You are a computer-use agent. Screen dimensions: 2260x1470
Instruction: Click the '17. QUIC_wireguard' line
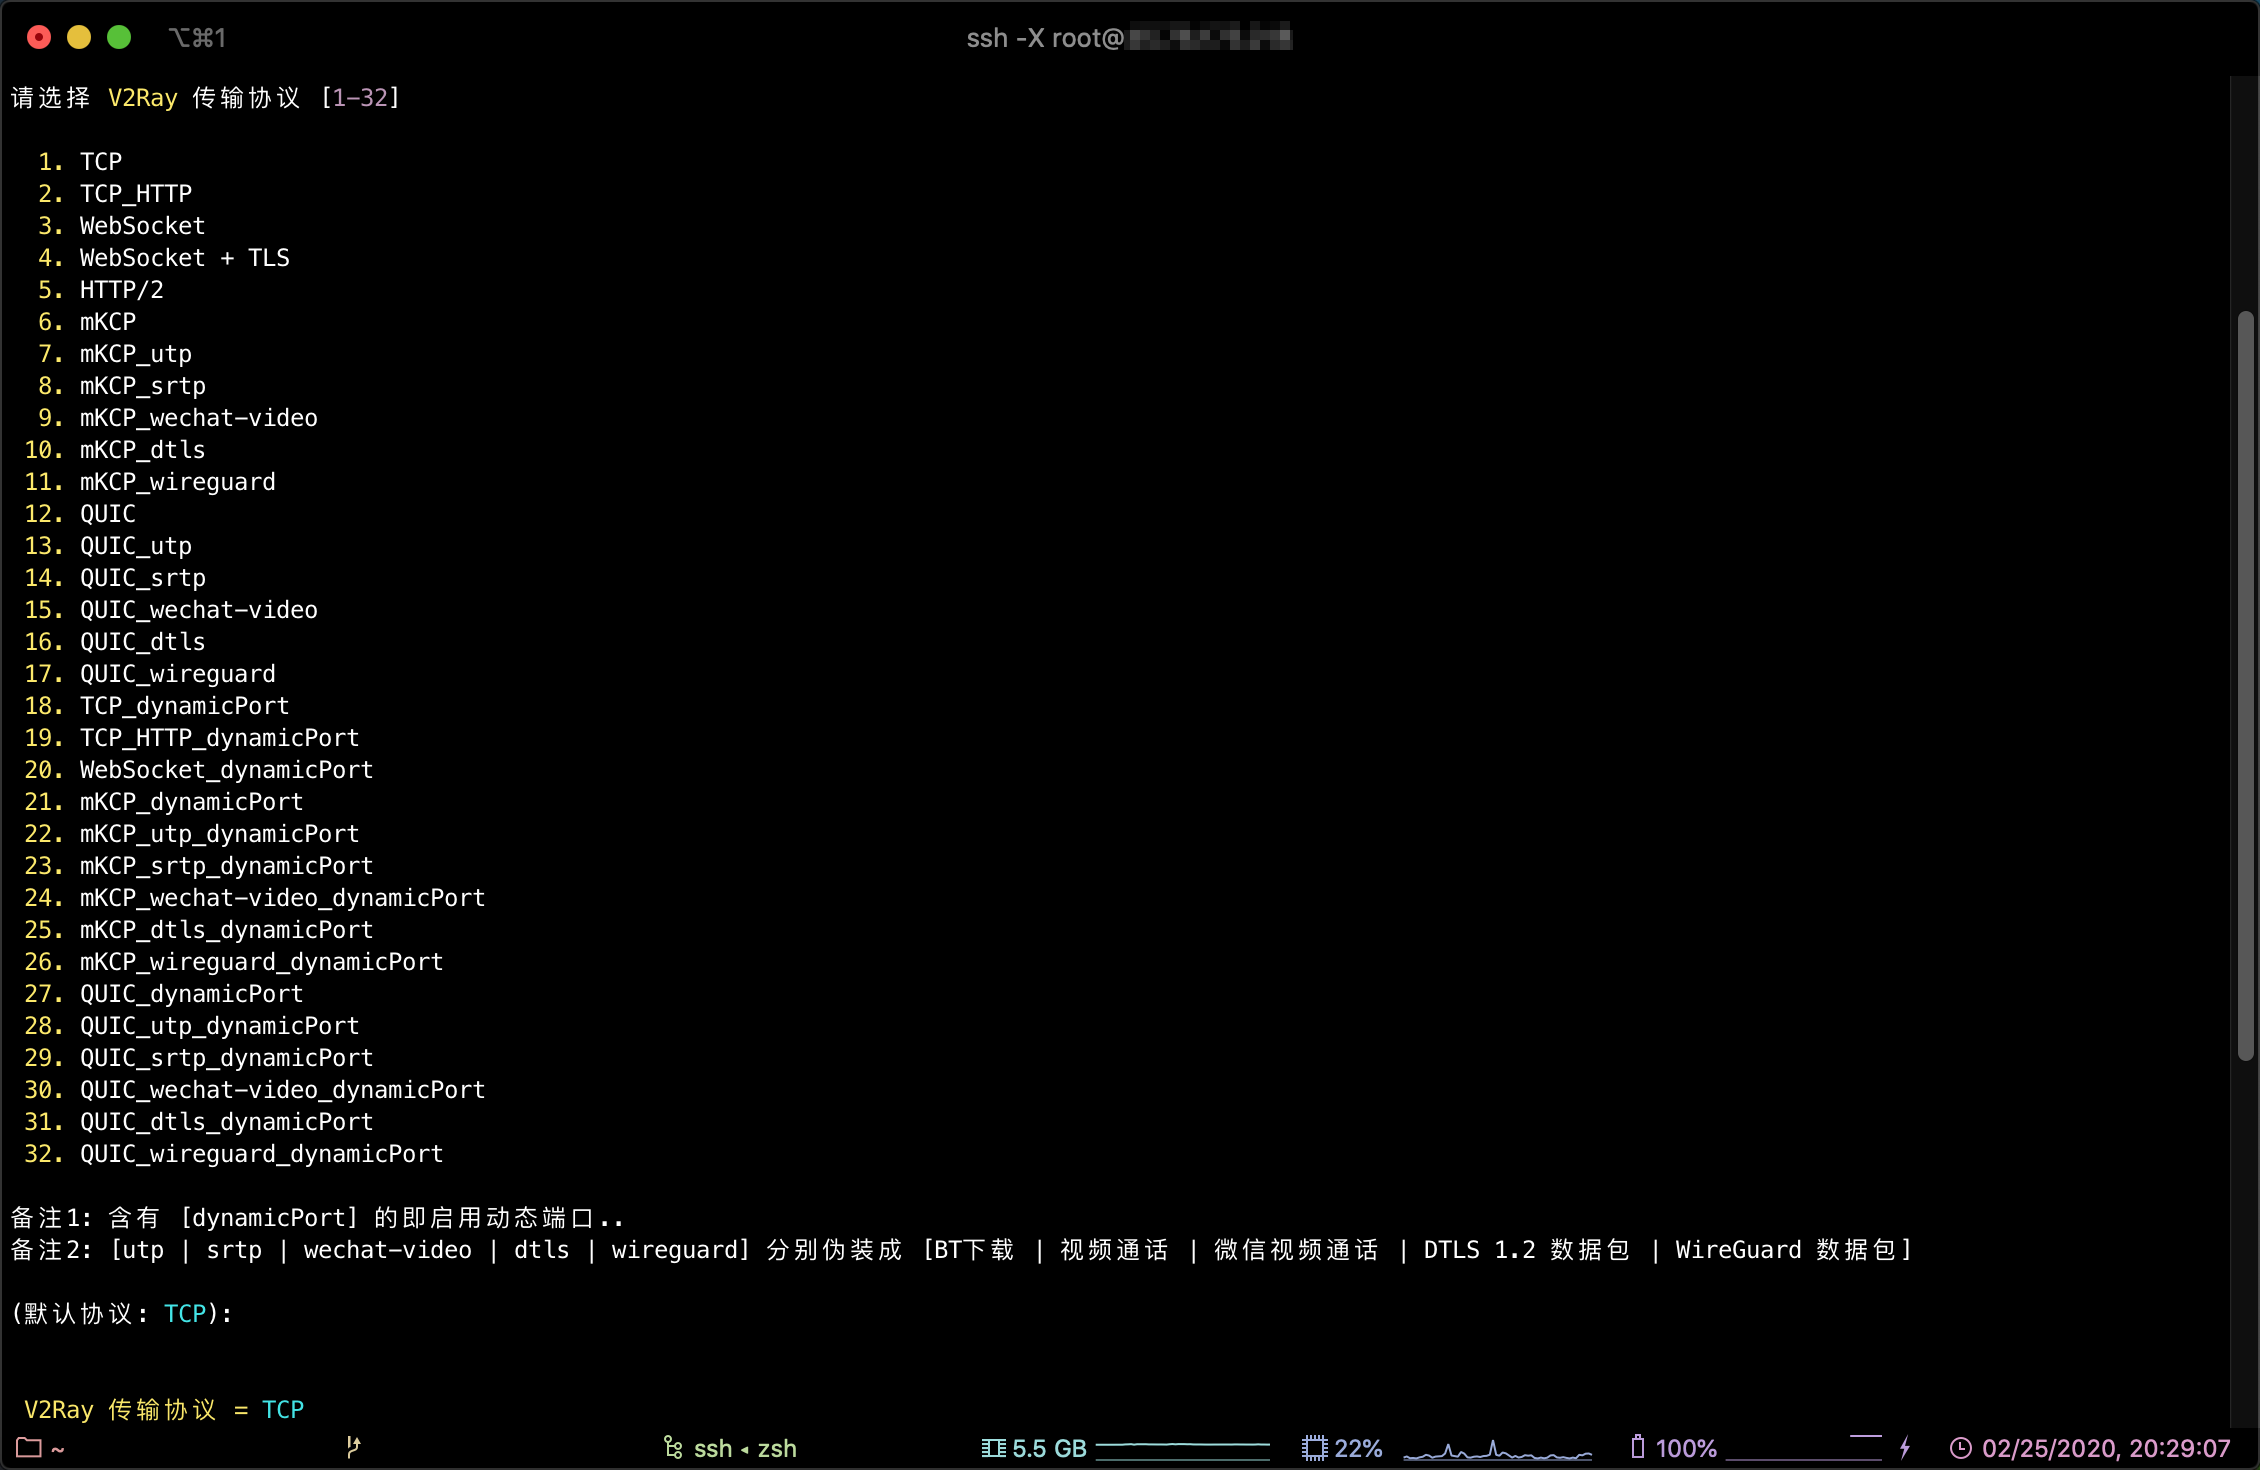click(150, 674)
